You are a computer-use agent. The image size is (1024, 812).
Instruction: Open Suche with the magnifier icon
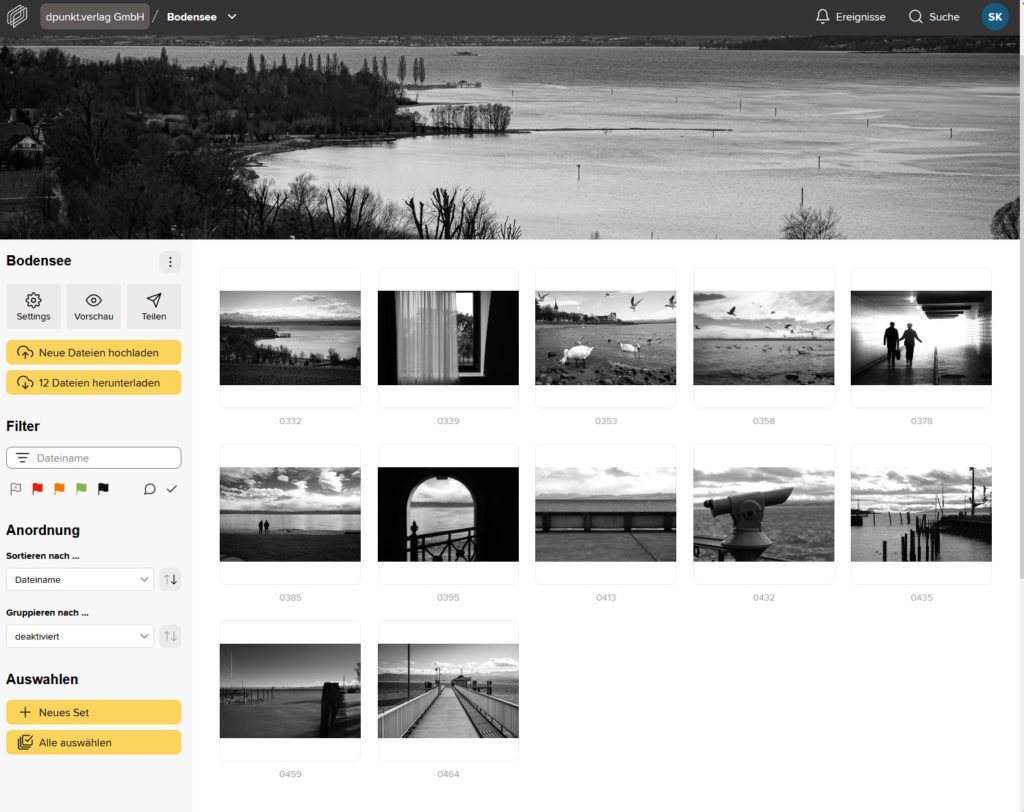[x=933, y=17]
